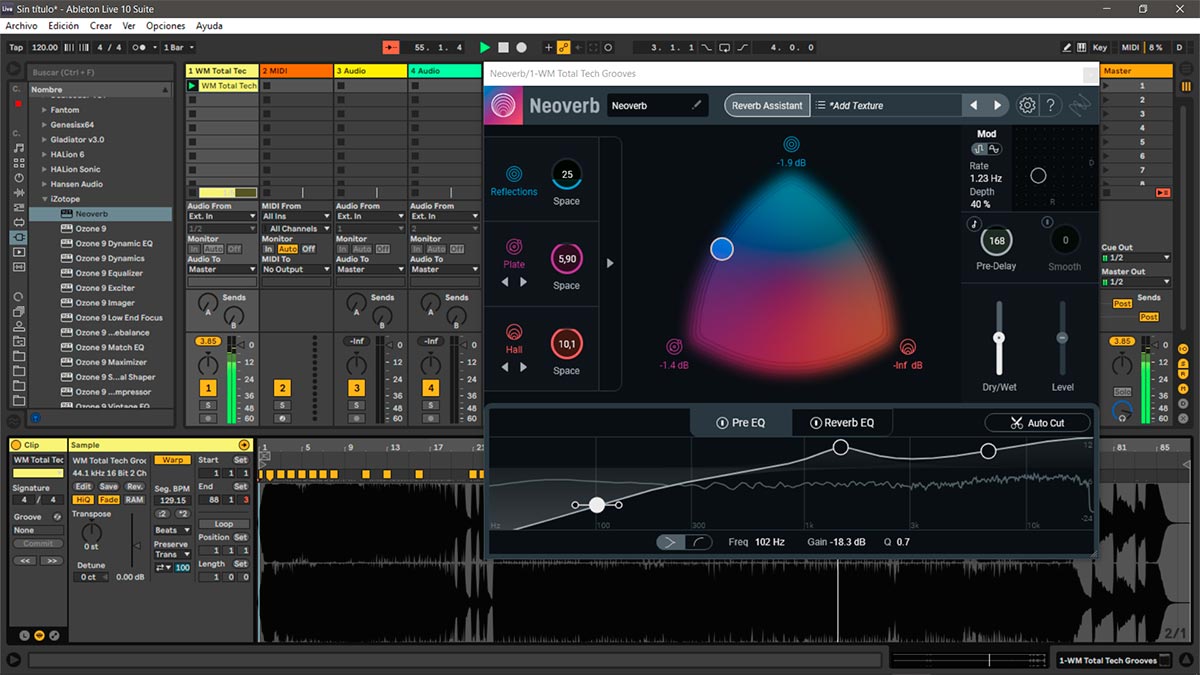Image resolution: width=1200 pixels, height=675 pixels.
Task: Start playback with the Play button
Action: point(485,47)
